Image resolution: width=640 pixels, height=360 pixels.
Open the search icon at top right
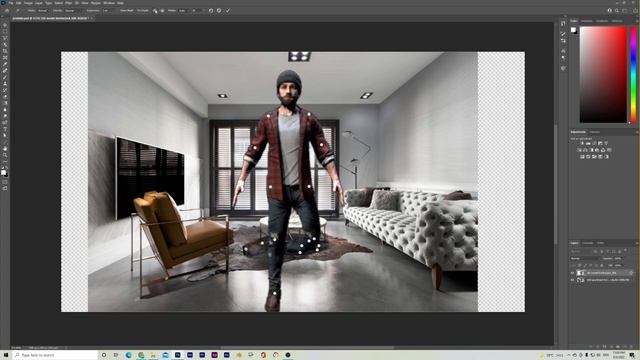pyautogui.click(x=617, y=11)
